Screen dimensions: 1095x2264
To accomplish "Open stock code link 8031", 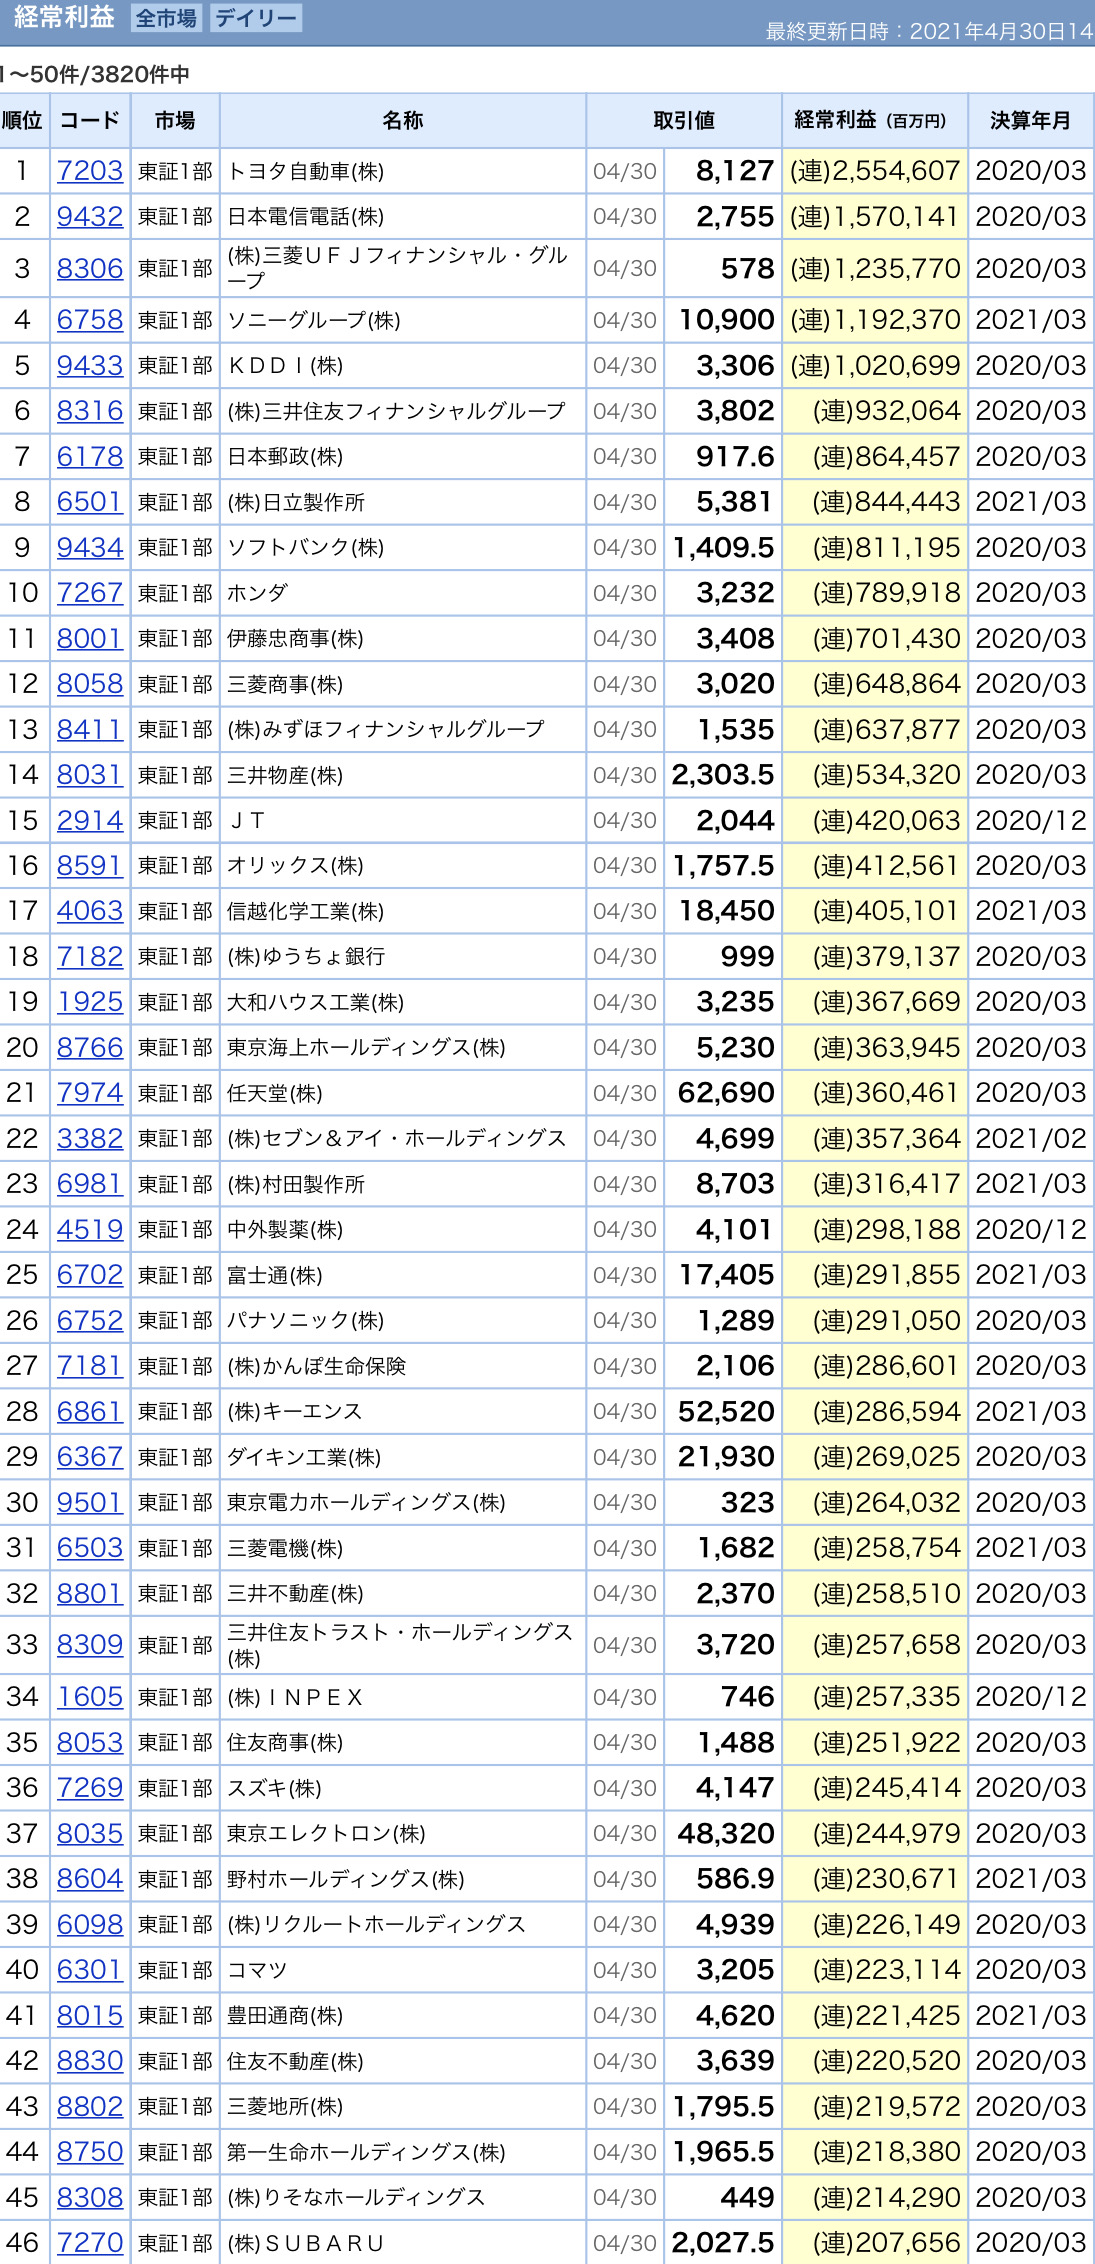I will point(90,775).
